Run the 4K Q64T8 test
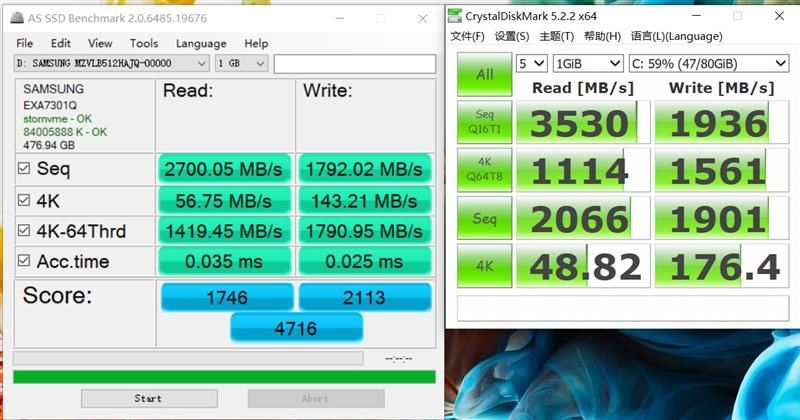Screen dimensions: 800x420 click(484, 170)
